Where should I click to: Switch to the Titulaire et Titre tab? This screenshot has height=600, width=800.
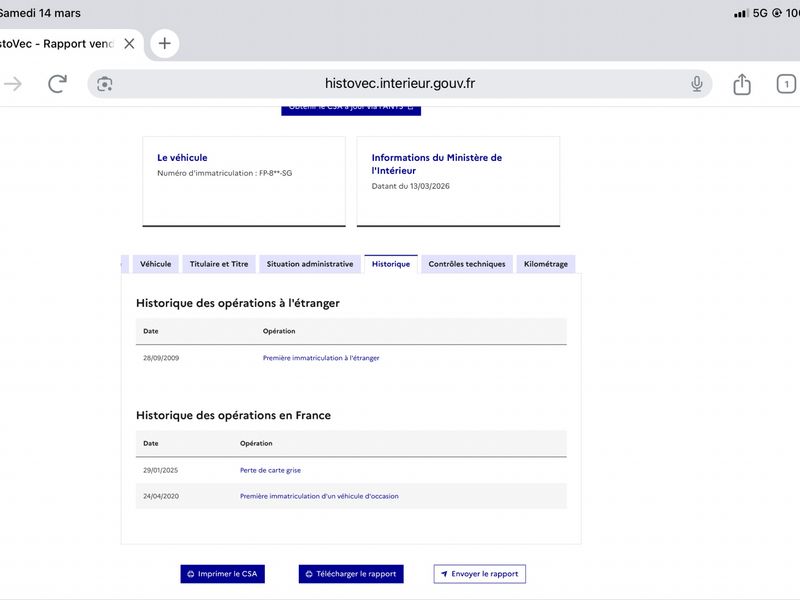[x=219, y=264]
